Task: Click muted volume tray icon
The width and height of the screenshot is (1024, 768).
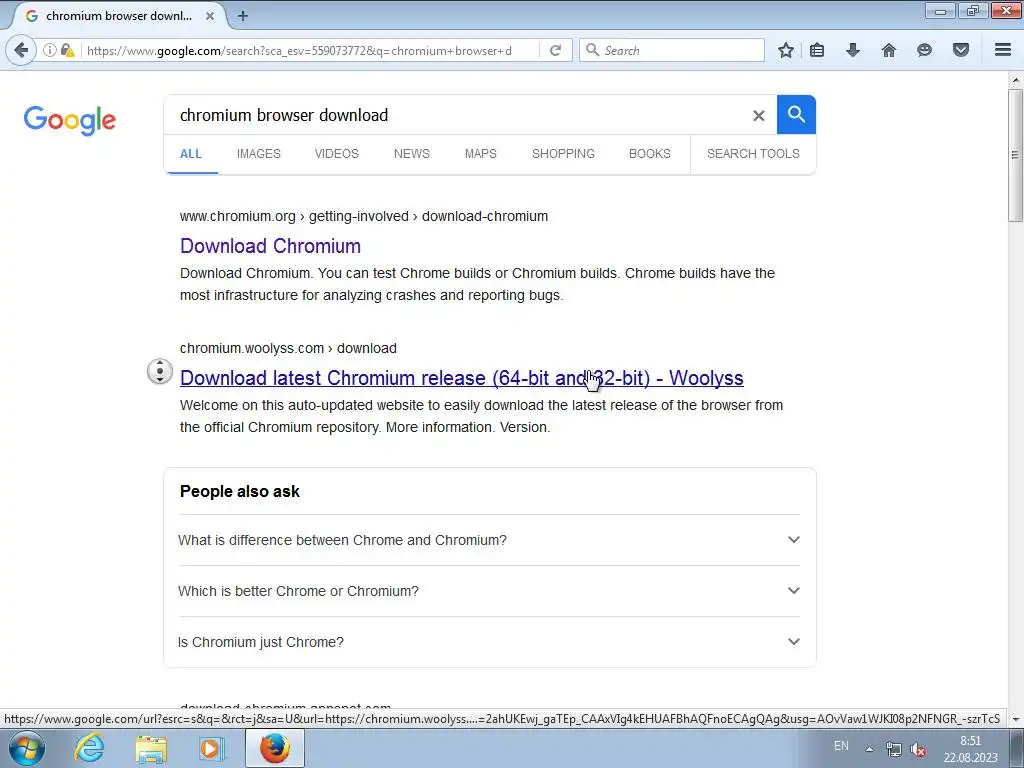Action: [x=918, y=749]
